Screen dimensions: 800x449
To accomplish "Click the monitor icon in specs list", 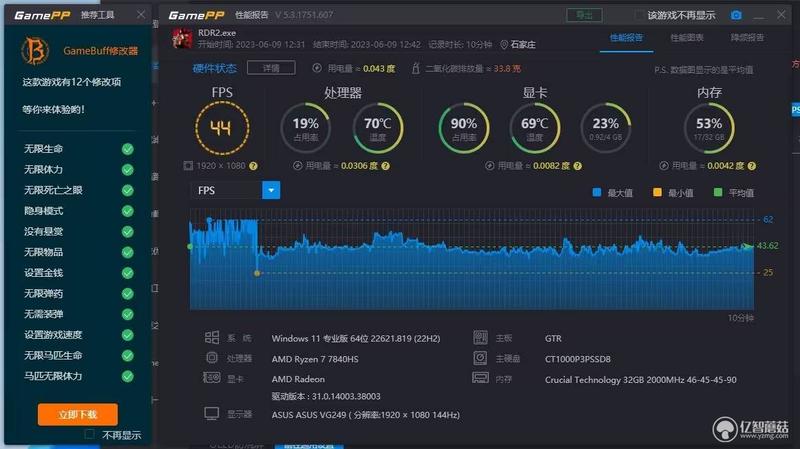I will point(212,413).
